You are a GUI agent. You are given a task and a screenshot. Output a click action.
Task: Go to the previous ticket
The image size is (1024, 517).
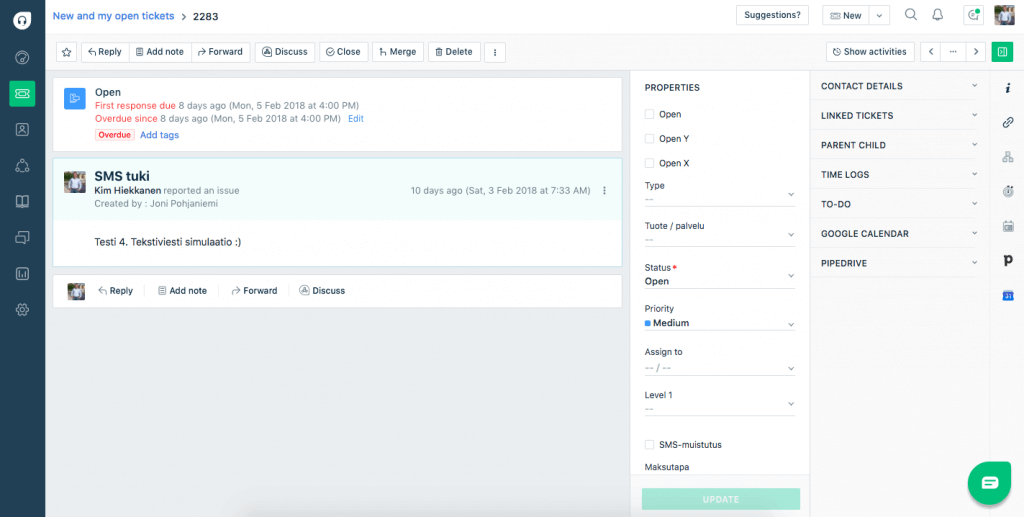(x=931, y=52)
